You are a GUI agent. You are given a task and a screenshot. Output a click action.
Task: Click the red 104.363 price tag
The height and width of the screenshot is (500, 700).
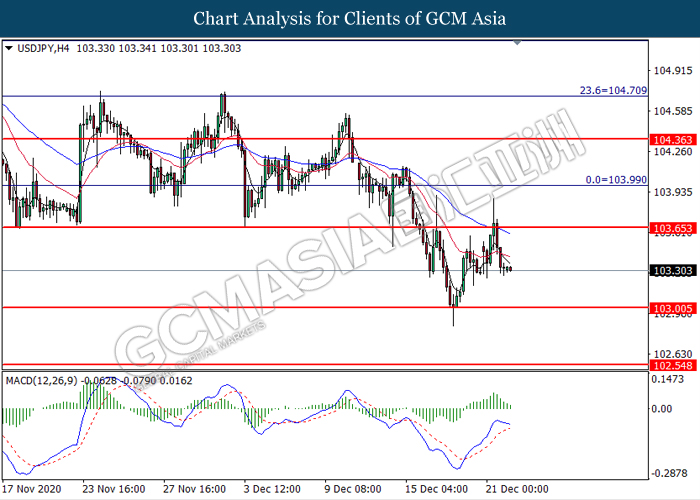point(673,140)
